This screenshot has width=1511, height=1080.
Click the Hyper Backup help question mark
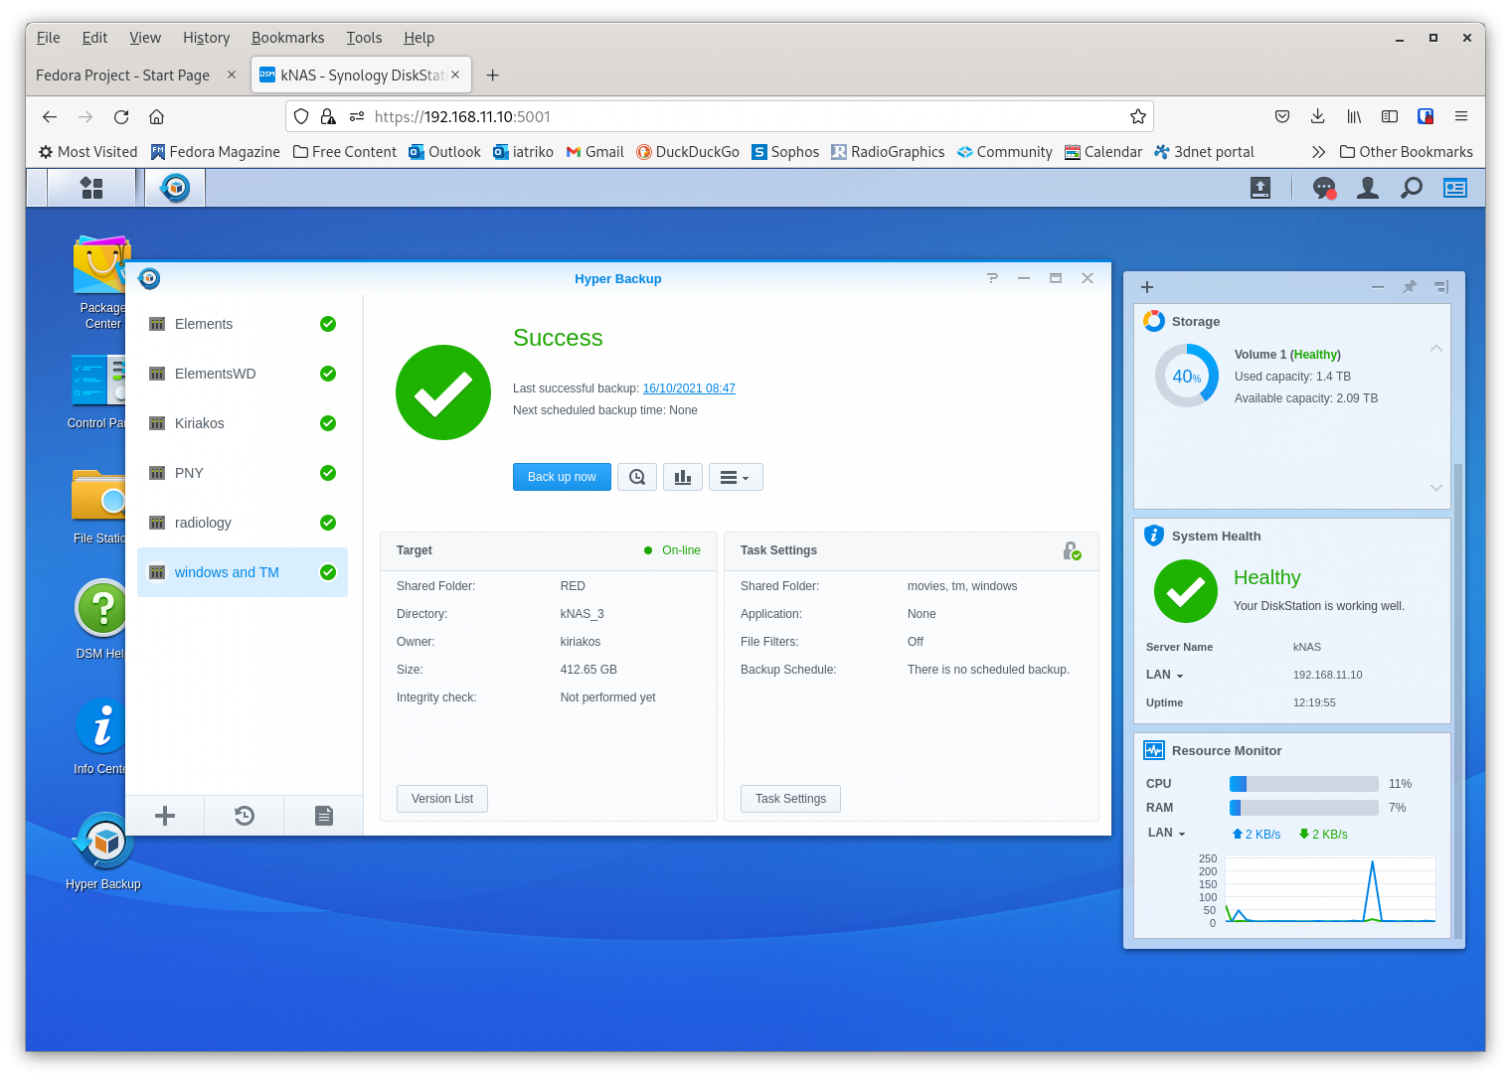(x=992, y=278)
